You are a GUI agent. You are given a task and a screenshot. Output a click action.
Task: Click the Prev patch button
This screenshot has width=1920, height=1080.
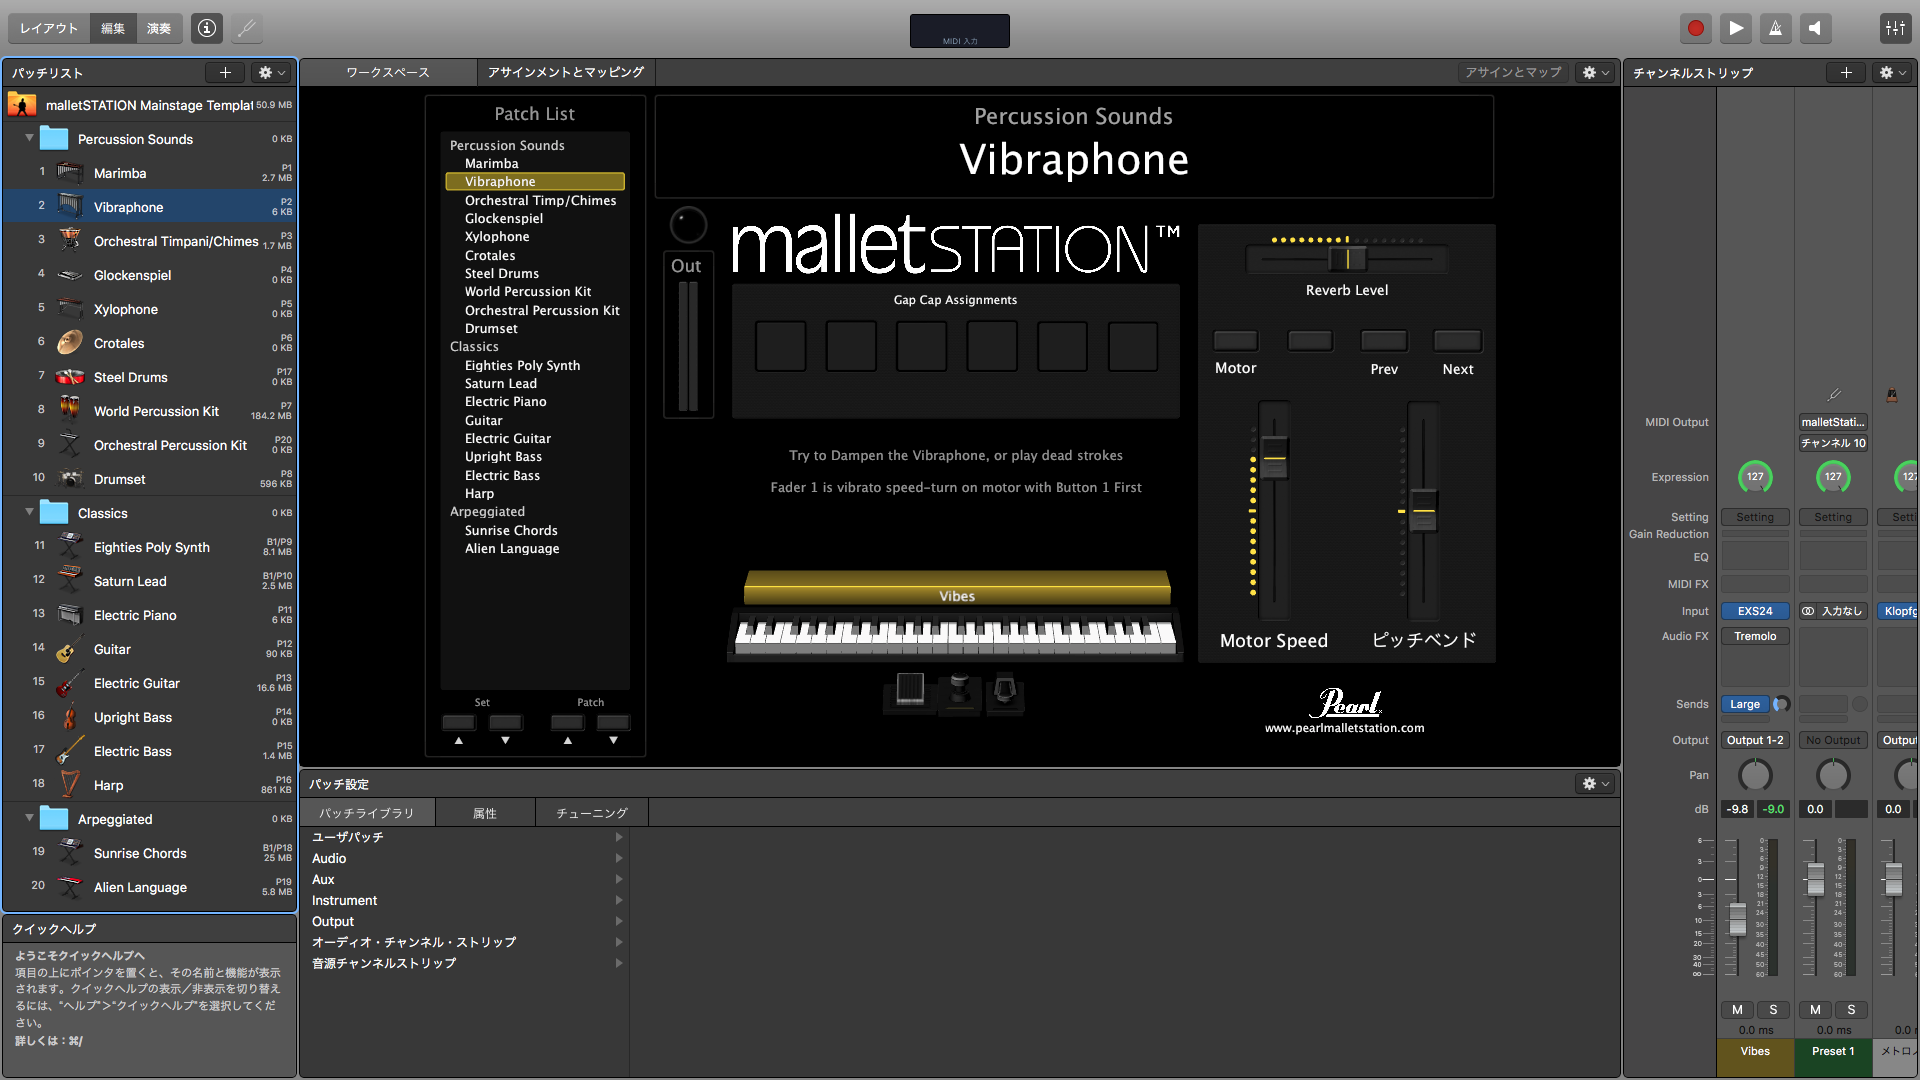point(1384,341)
